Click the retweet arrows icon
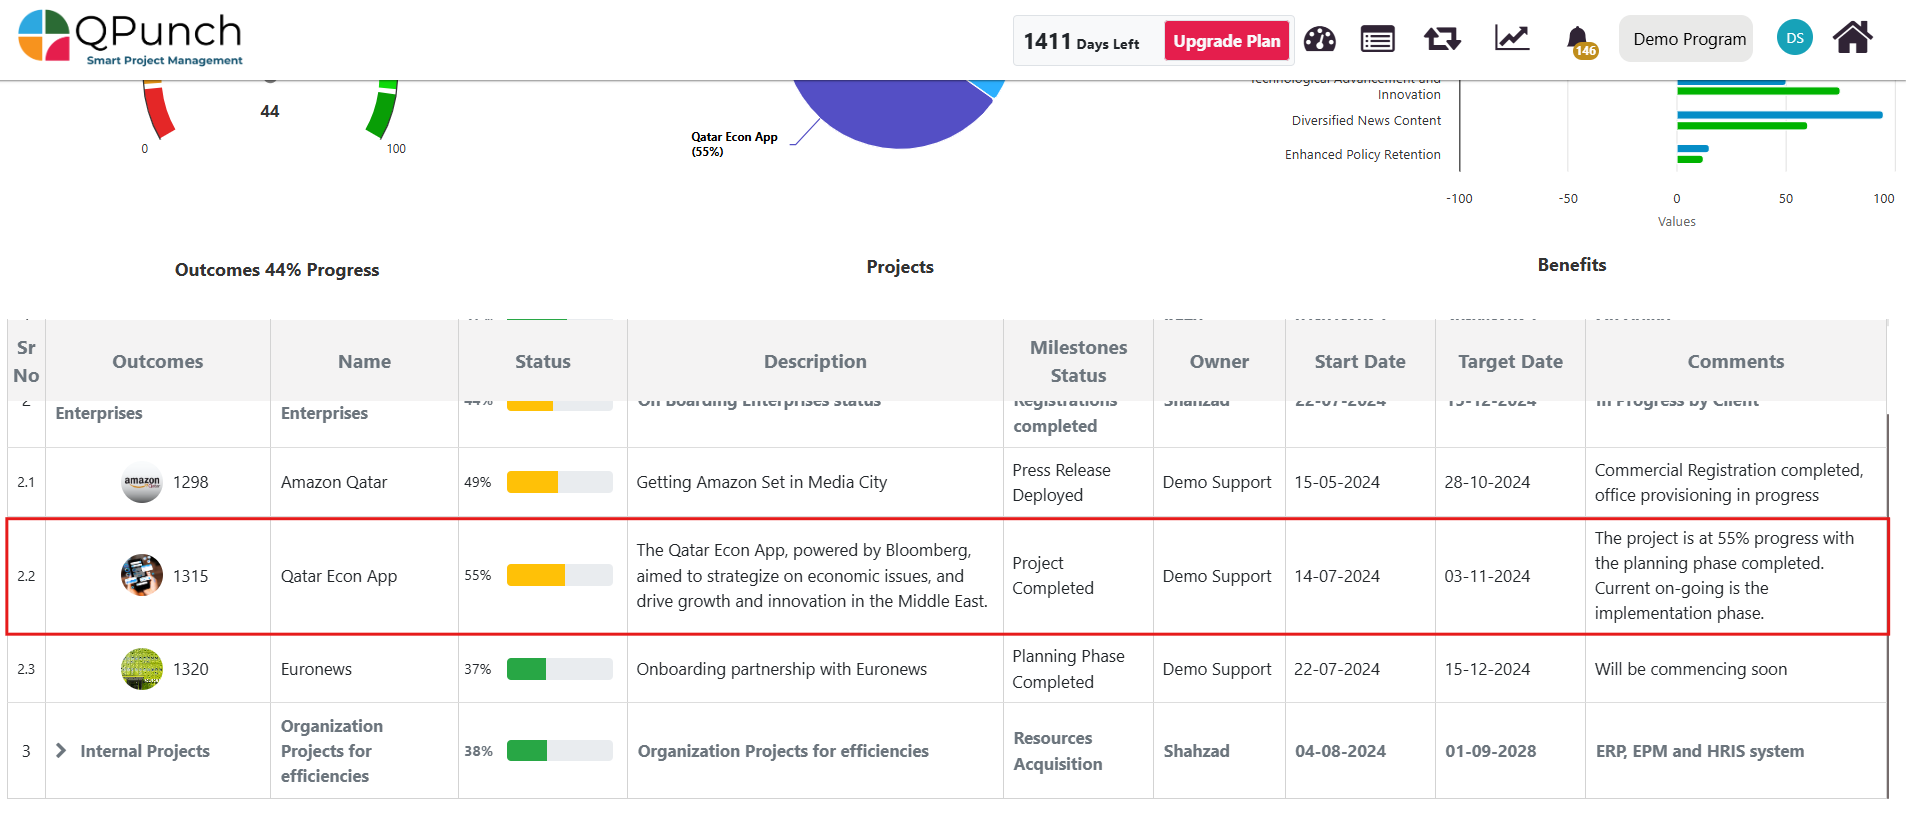 pyautogui.click(x=1442, y=39)
